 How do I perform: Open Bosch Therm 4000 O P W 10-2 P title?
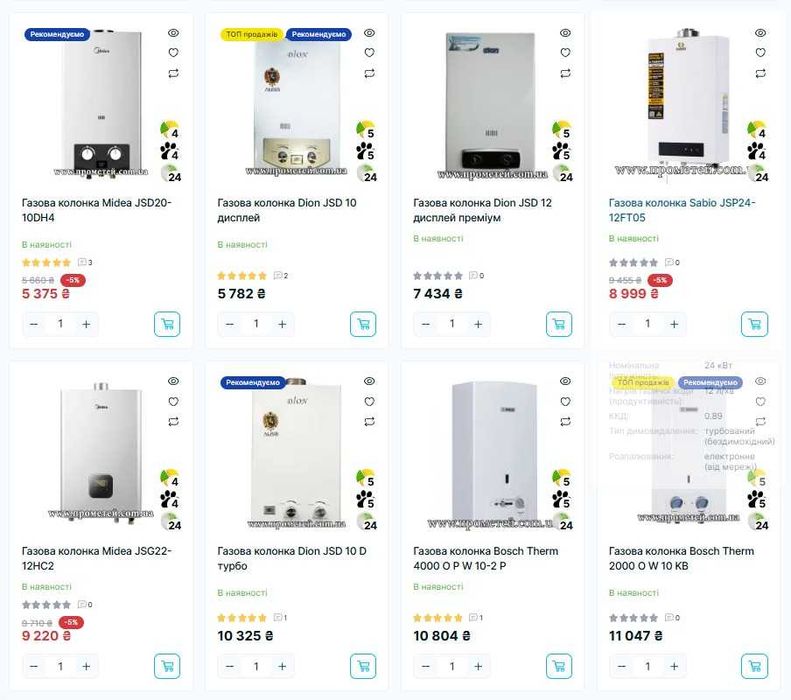(x=485, y=558)
